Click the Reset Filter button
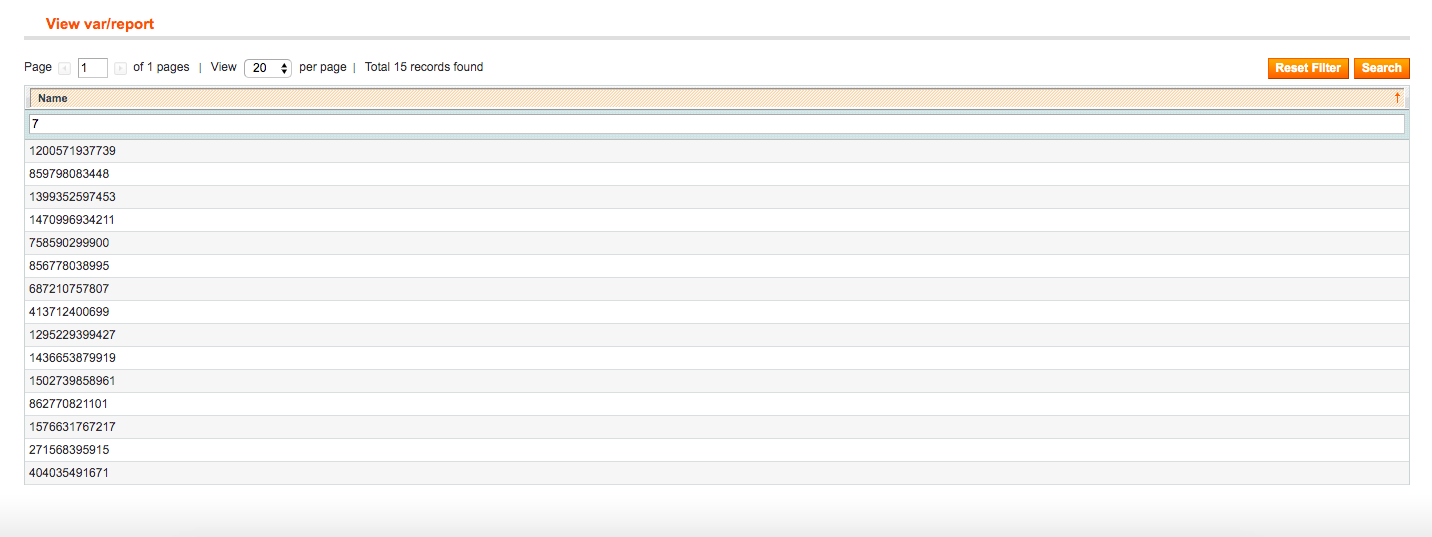 coord(1308,68)
